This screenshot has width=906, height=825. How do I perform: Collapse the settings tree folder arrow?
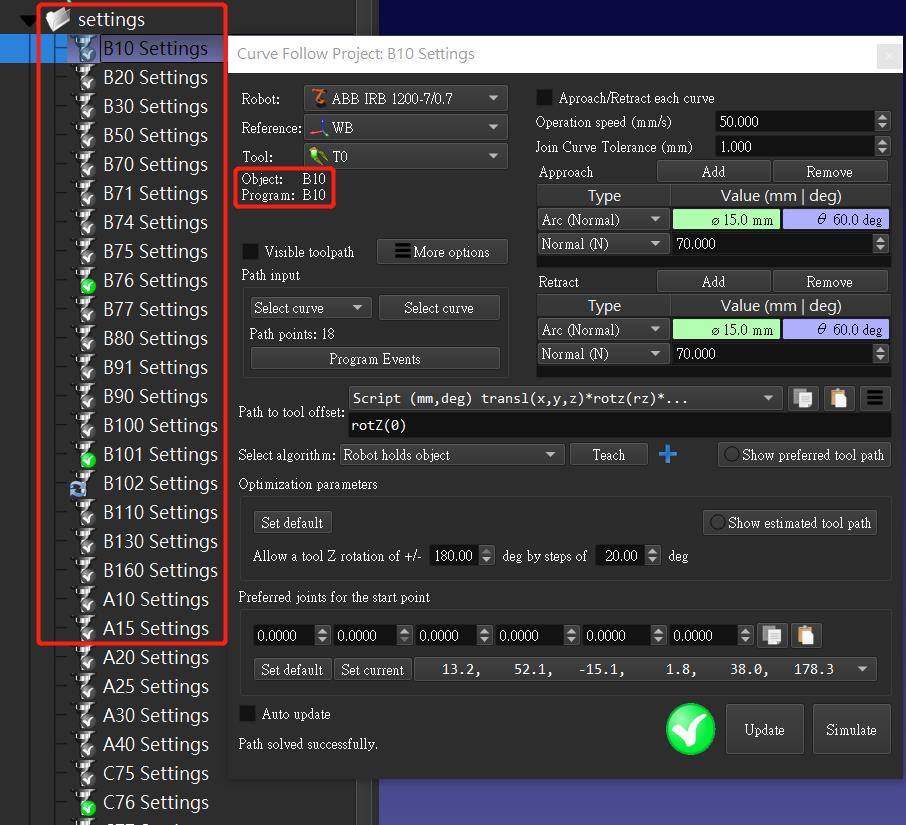28,19
